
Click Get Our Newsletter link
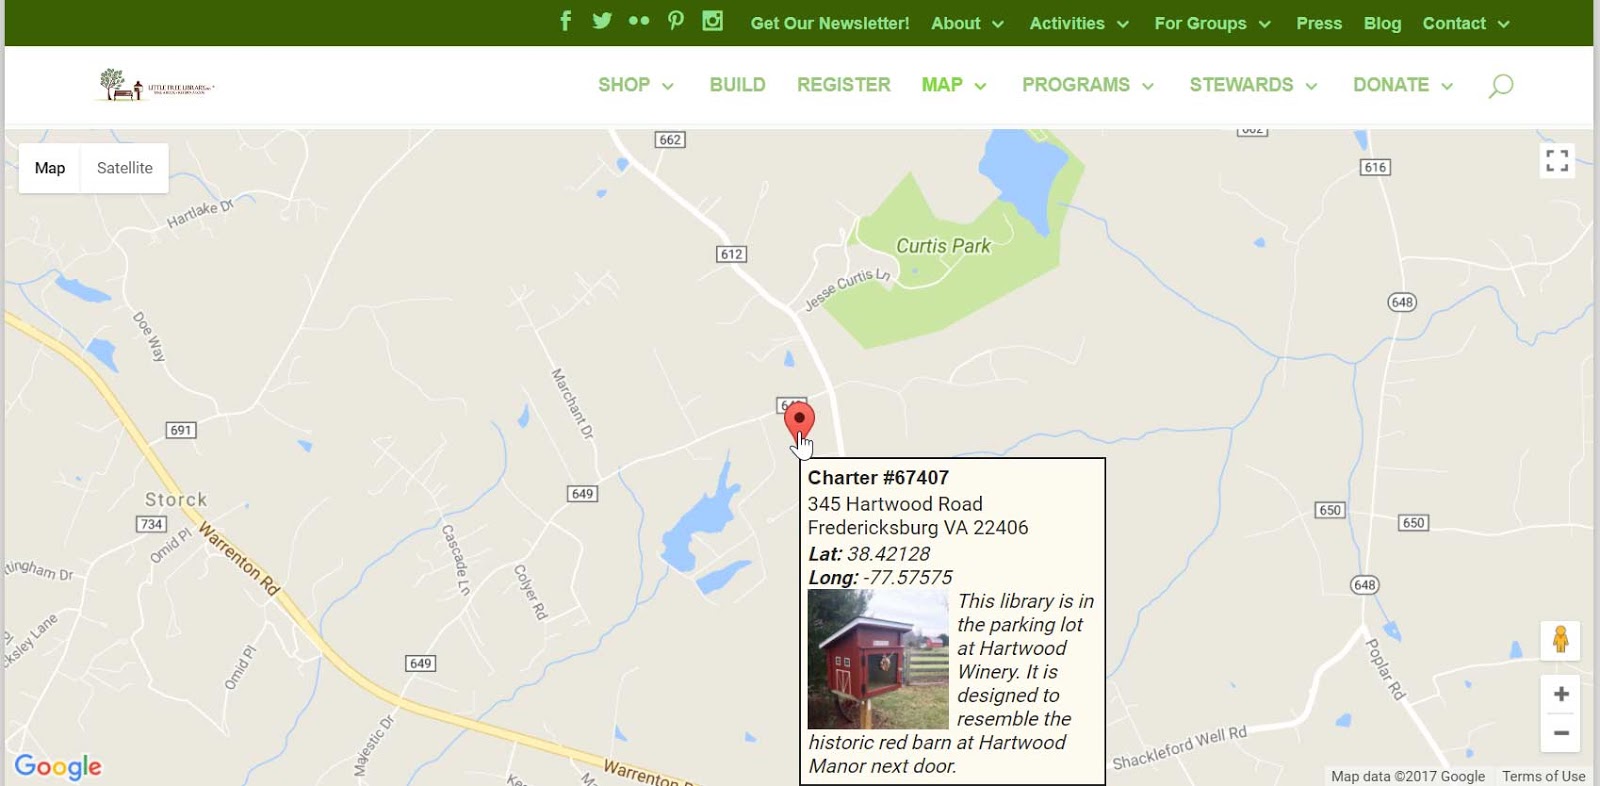point(830,23)
